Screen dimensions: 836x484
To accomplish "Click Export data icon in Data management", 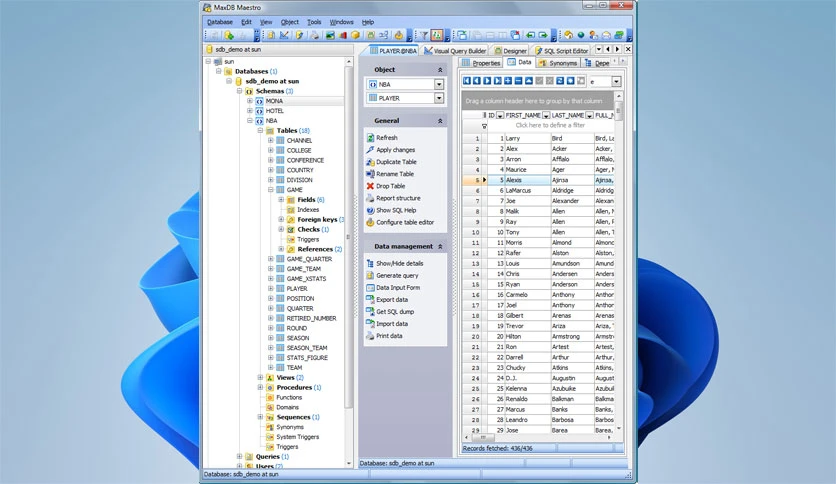I will pos(371,300).
